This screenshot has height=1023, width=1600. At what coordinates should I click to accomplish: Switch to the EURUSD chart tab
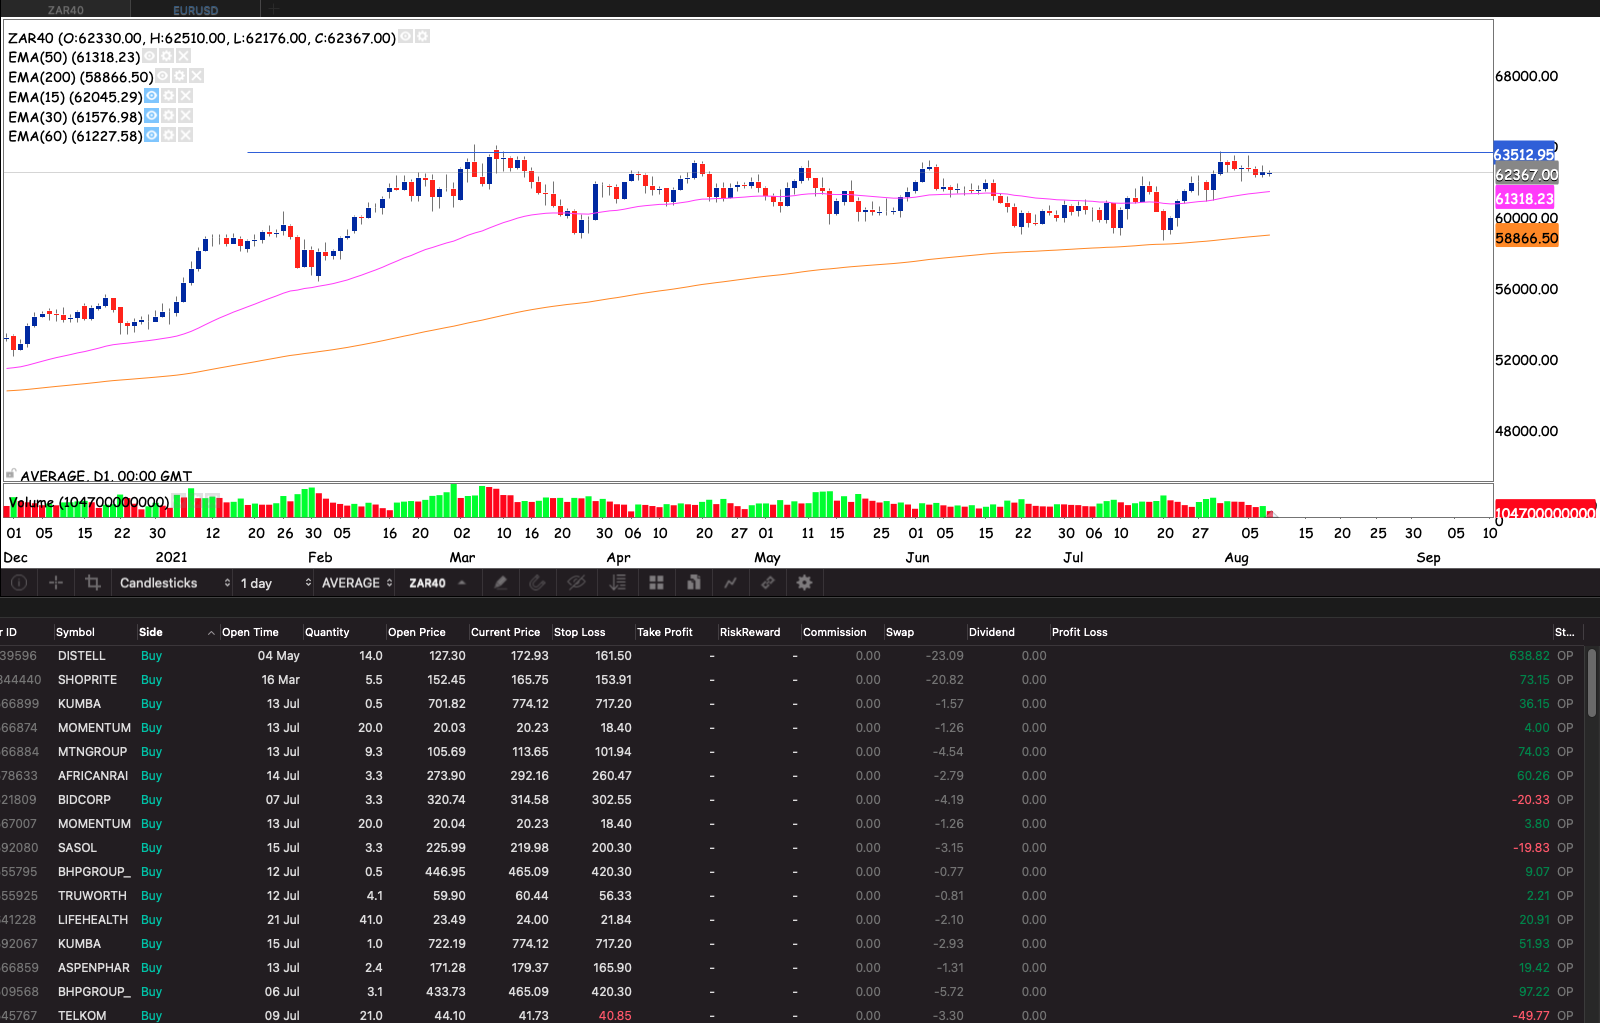coord(195,10)
